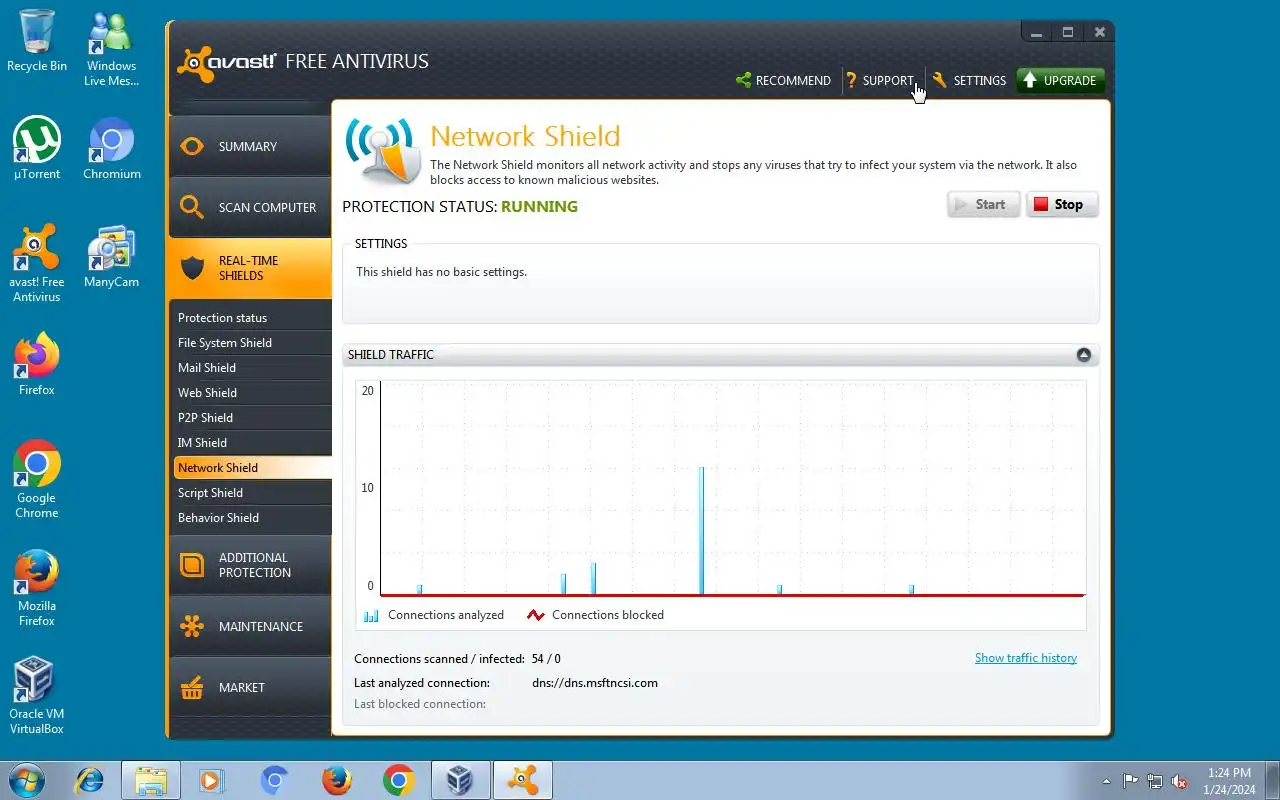Select P2P Shield
This screenshot has width=1280, height=800.
click(250, 418)
